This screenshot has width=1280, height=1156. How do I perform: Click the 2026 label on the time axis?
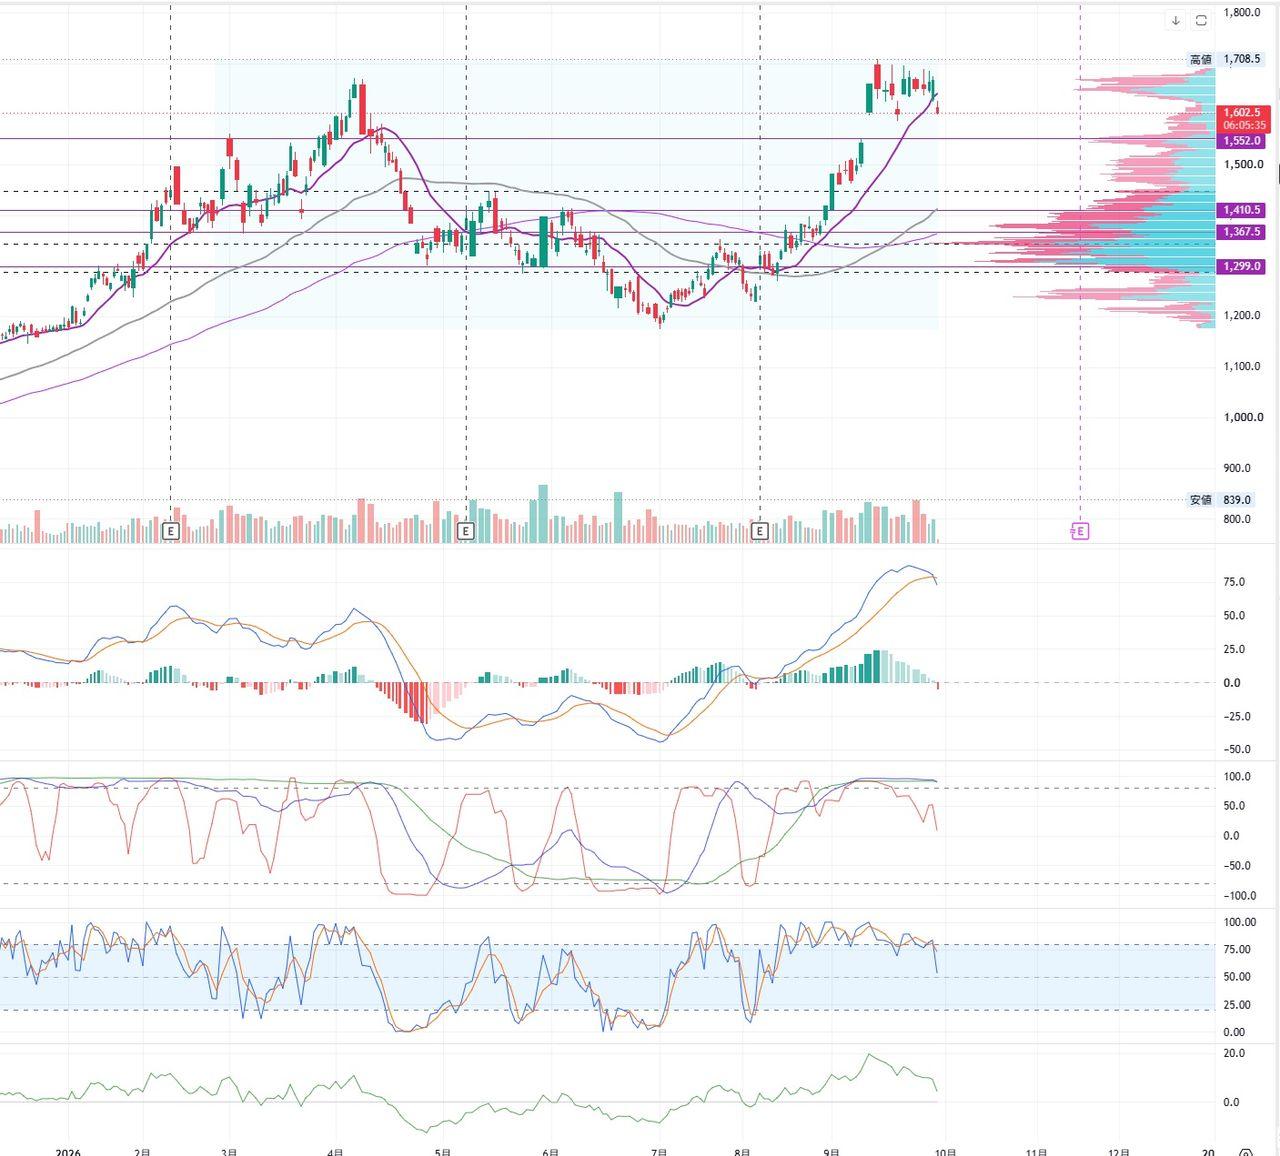68,1152
